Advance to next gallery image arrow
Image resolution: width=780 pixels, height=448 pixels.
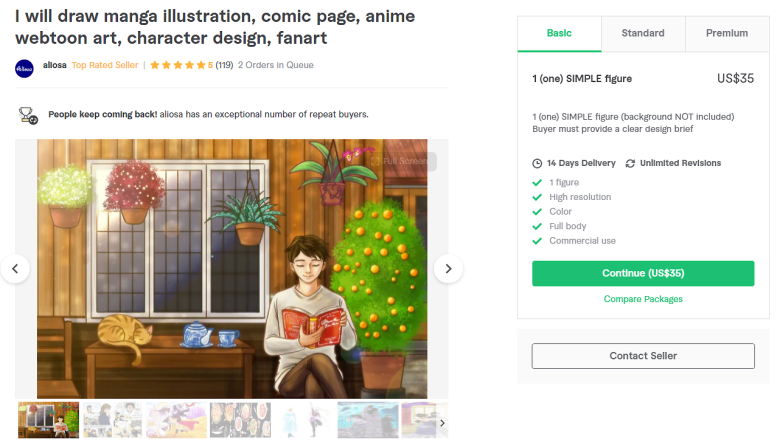(448, 269)
